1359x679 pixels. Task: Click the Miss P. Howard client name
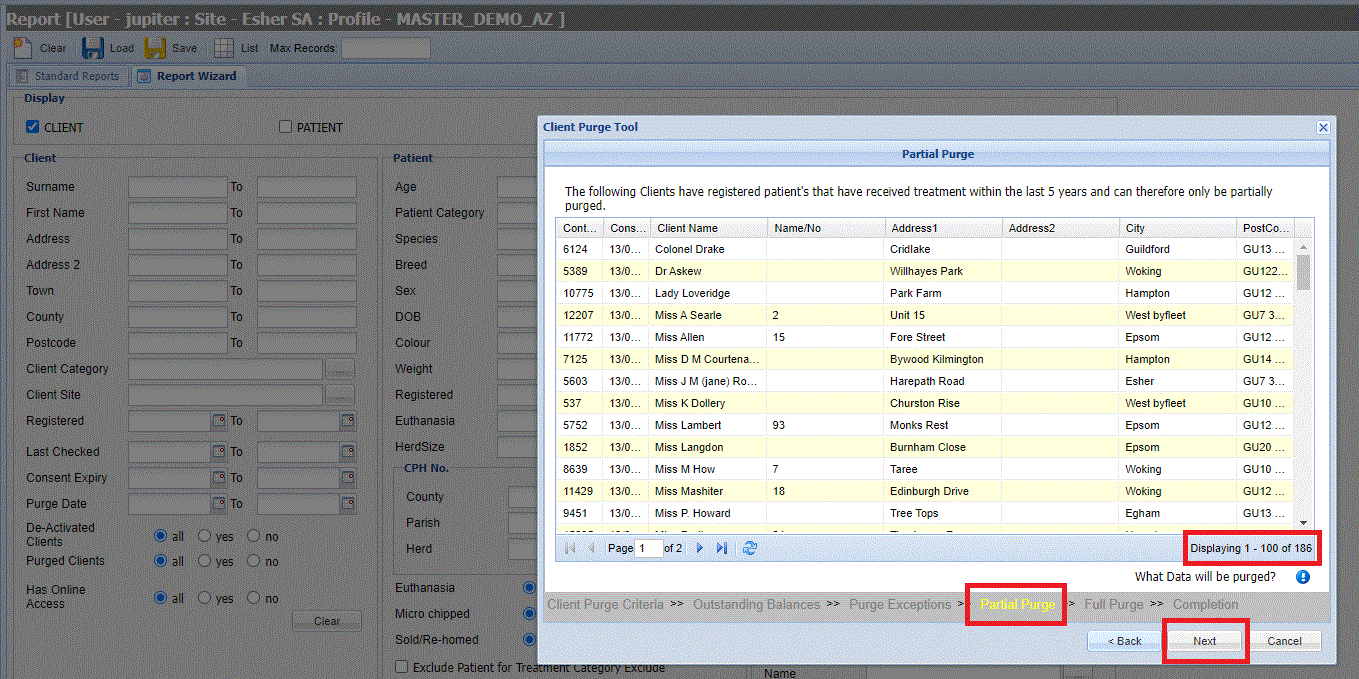[693, 513]
